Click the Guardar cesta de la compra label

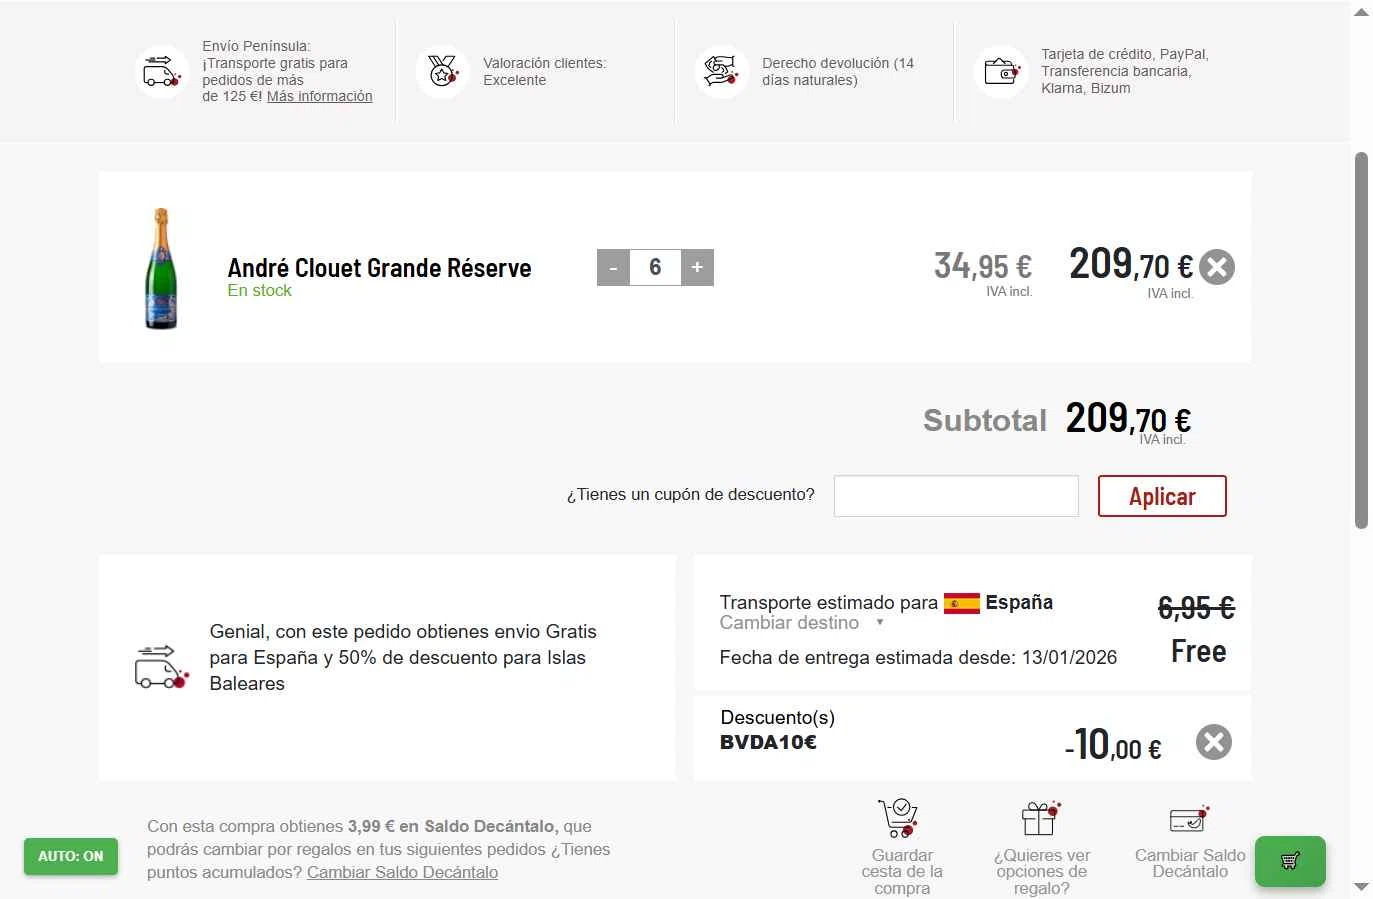click(x=902, y=872)
